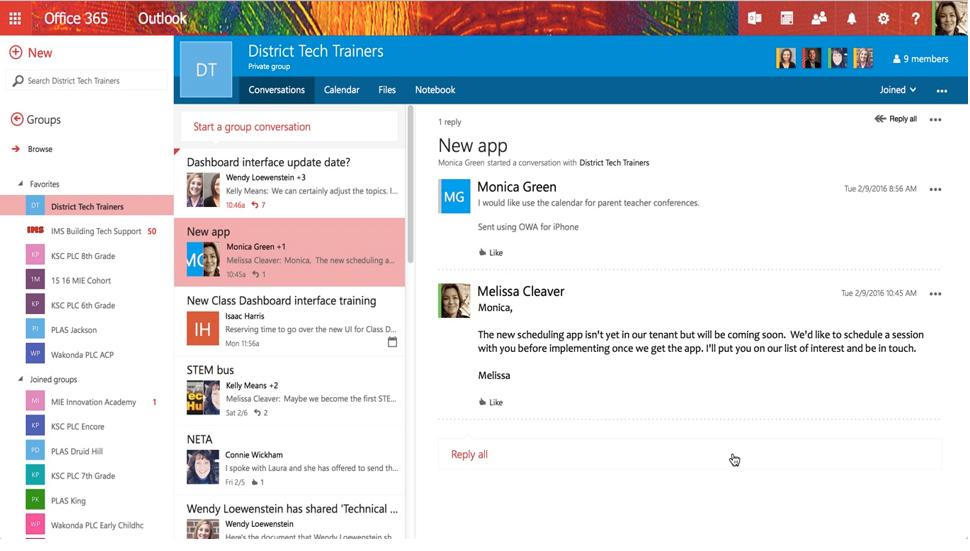
Task: Click the DT group avatar tile
Action: point(206,69)
